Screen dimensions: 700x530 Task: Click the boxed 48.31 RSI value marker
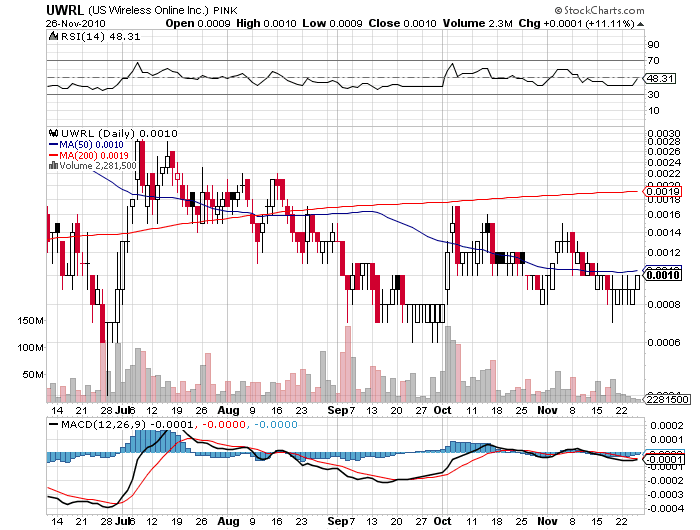(661, 79)
